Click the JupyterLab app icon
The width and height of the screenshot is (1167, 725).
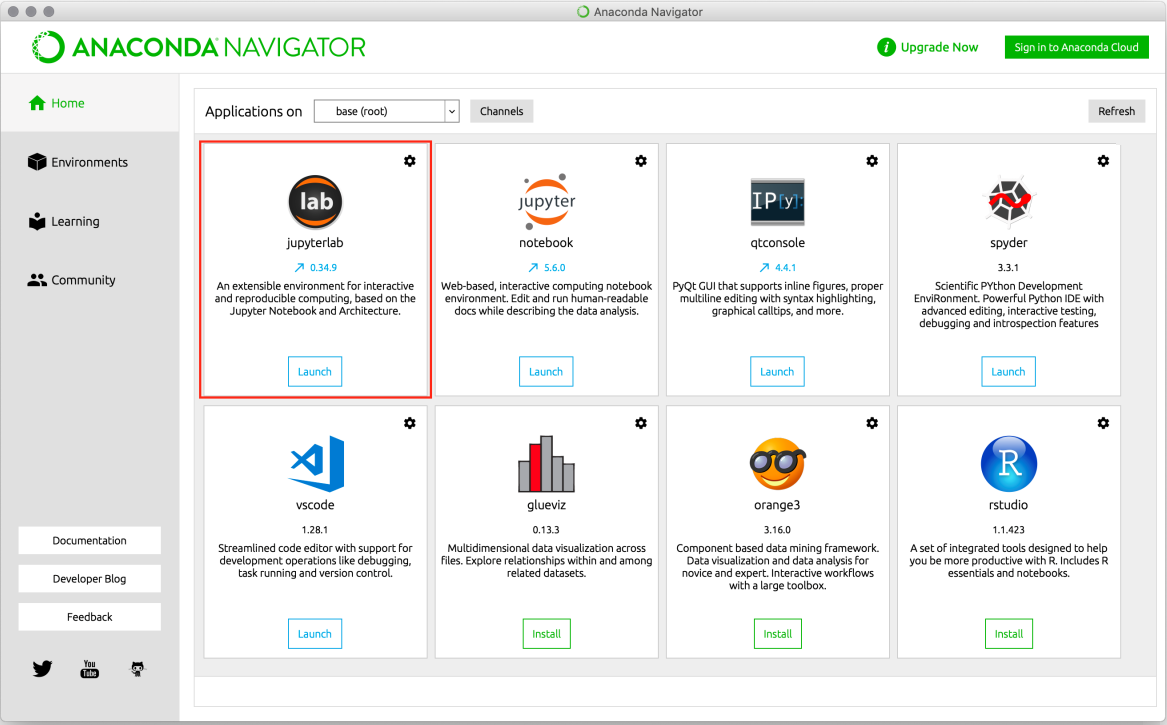pyautogui.click(x=315, y=202)
